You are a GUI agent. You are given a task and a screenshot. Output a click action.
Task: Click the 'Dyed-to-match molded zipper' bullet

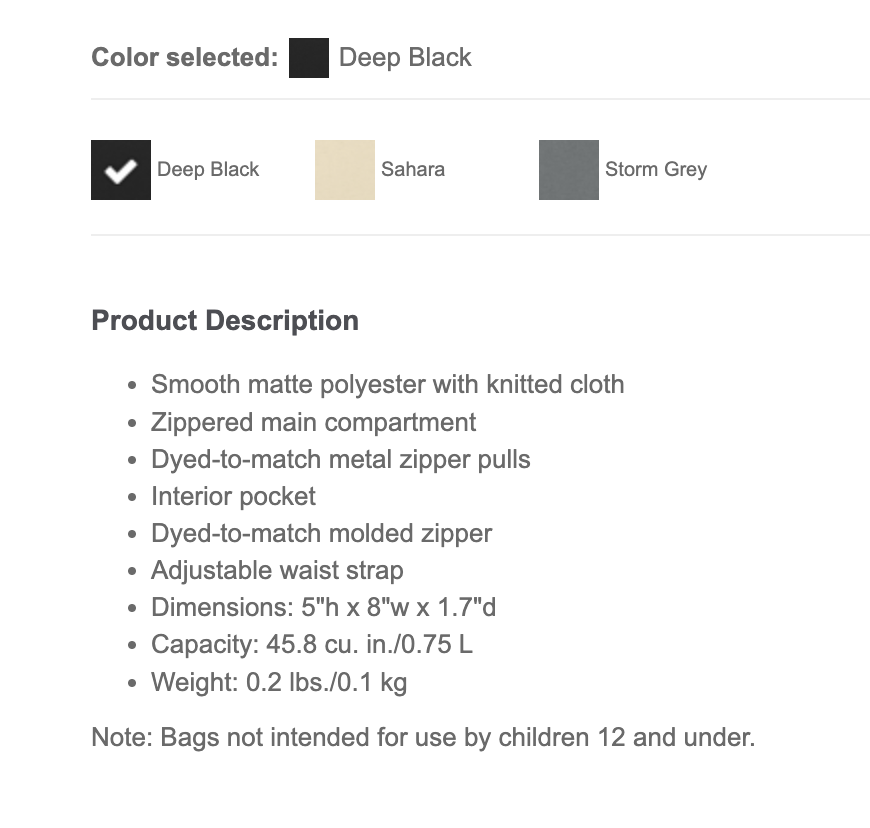click(321, 533)
